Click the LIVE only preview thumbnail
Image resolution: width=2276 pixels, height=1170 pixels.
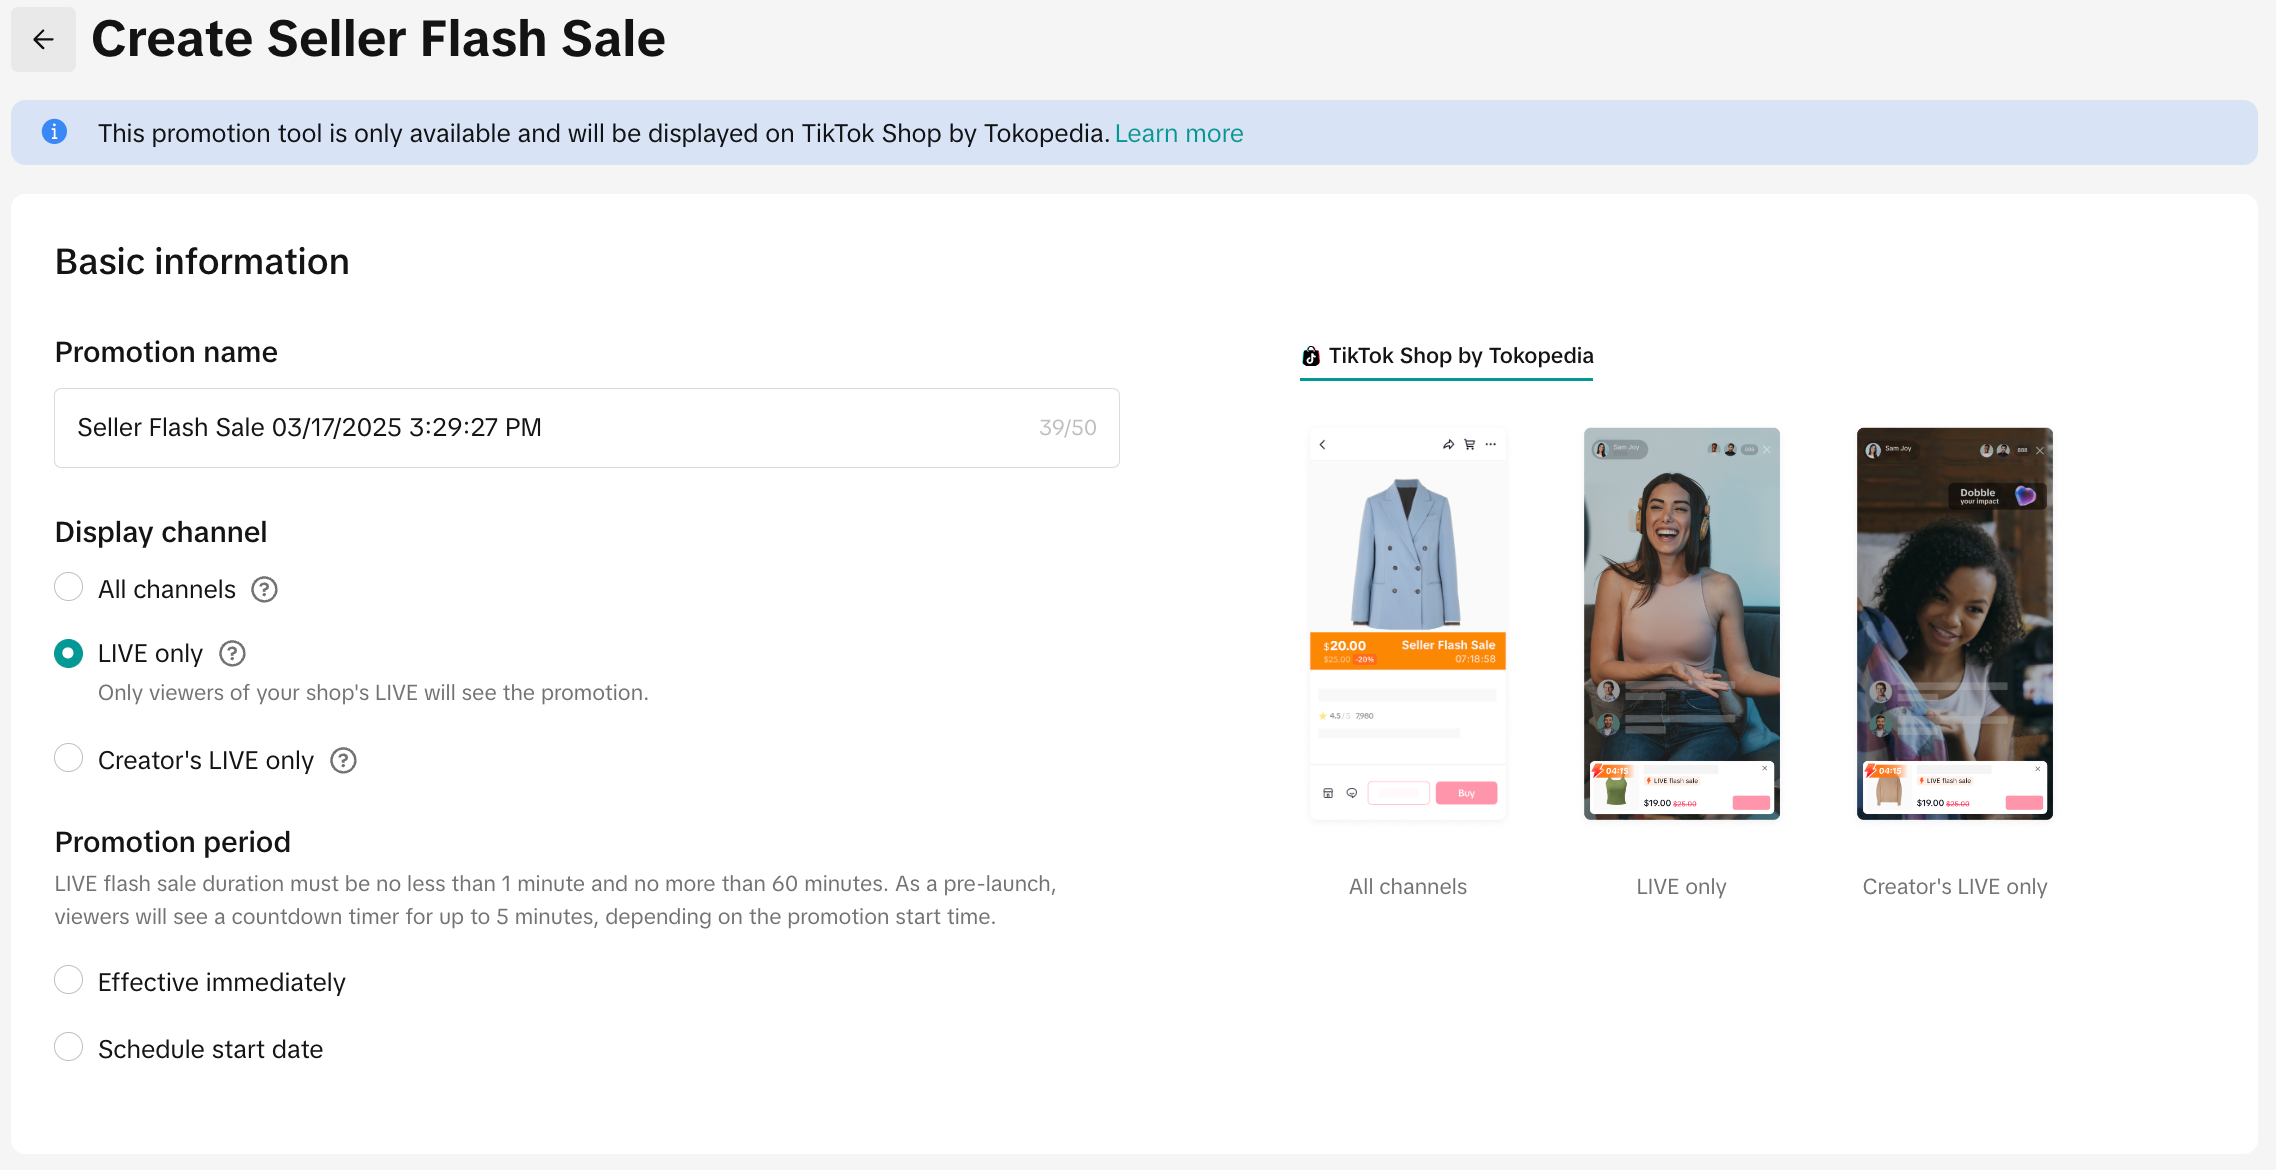click(x=1681, y=624)
